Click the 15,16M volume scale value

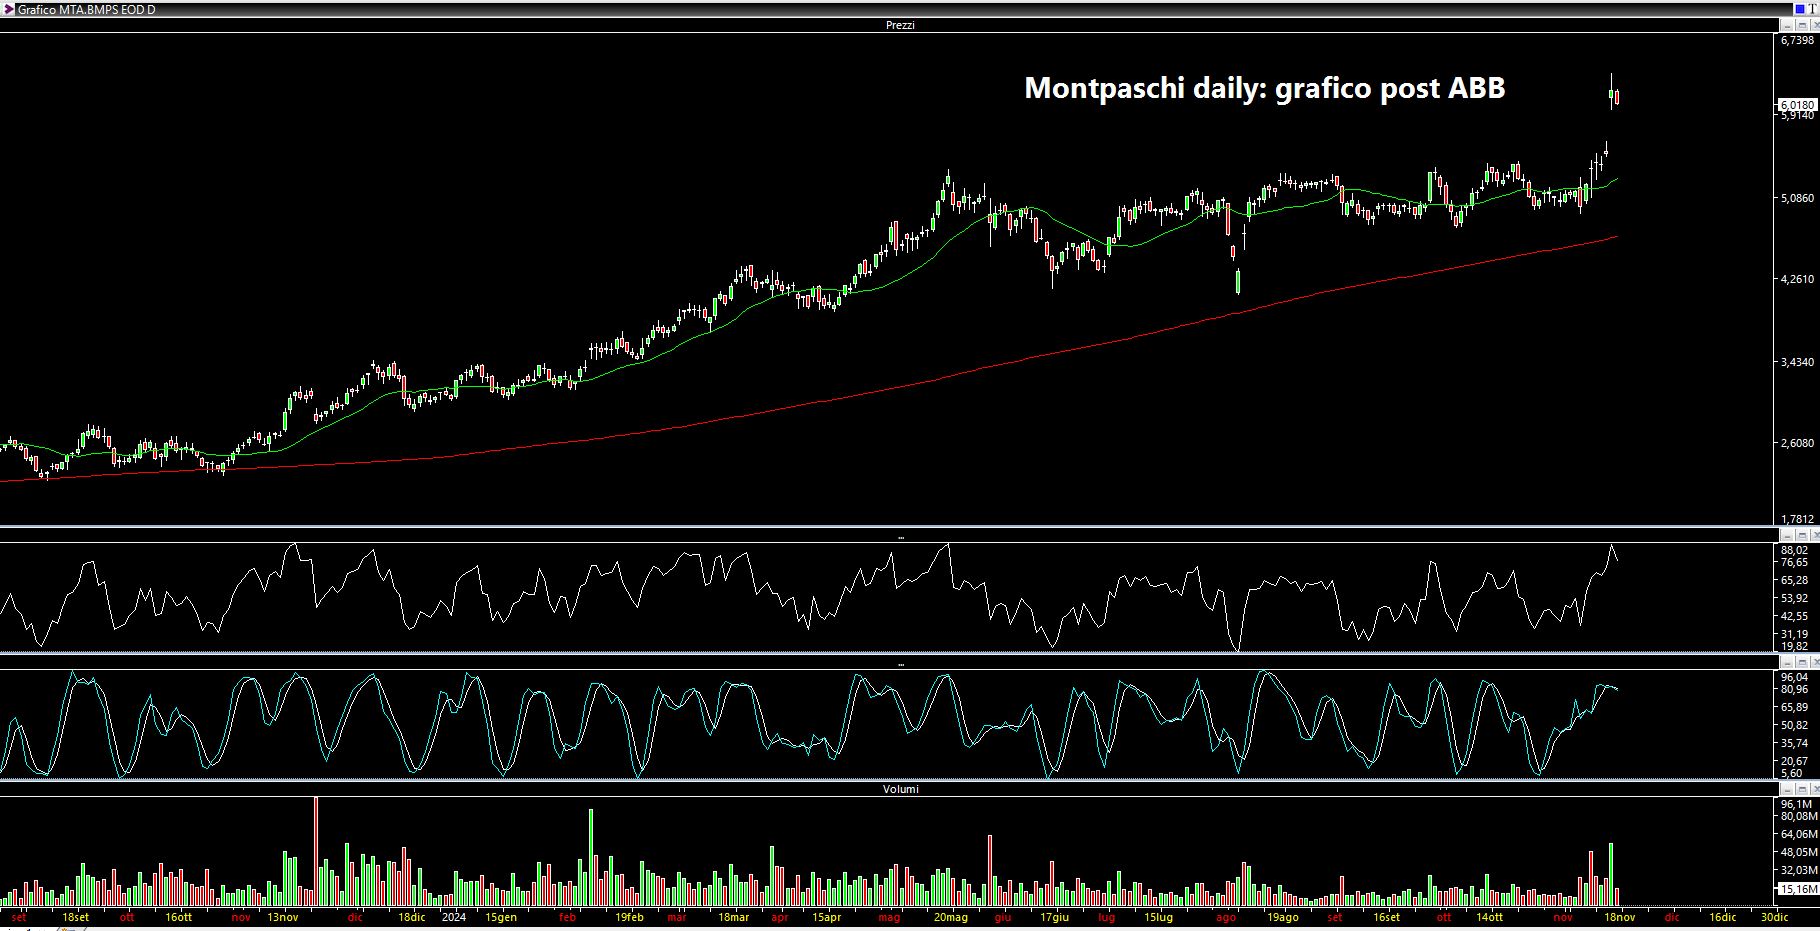click(x=1799, y=889)
